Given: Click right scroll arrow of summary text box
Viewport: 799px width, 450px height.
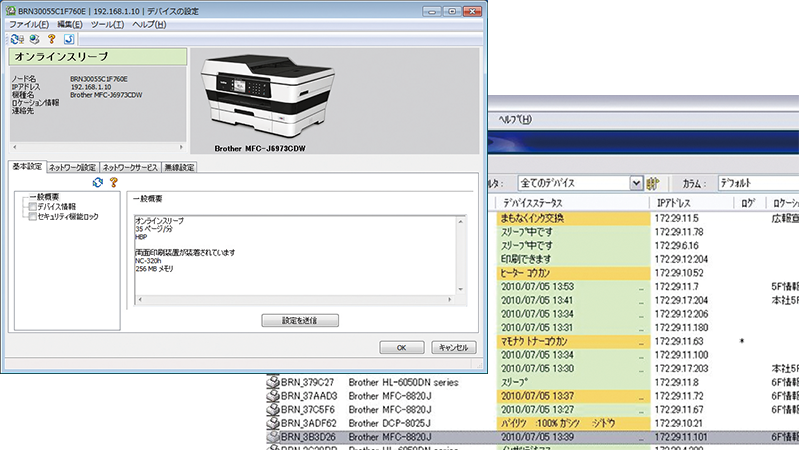Looking at the screenshot, I should (x=449, y=300).
